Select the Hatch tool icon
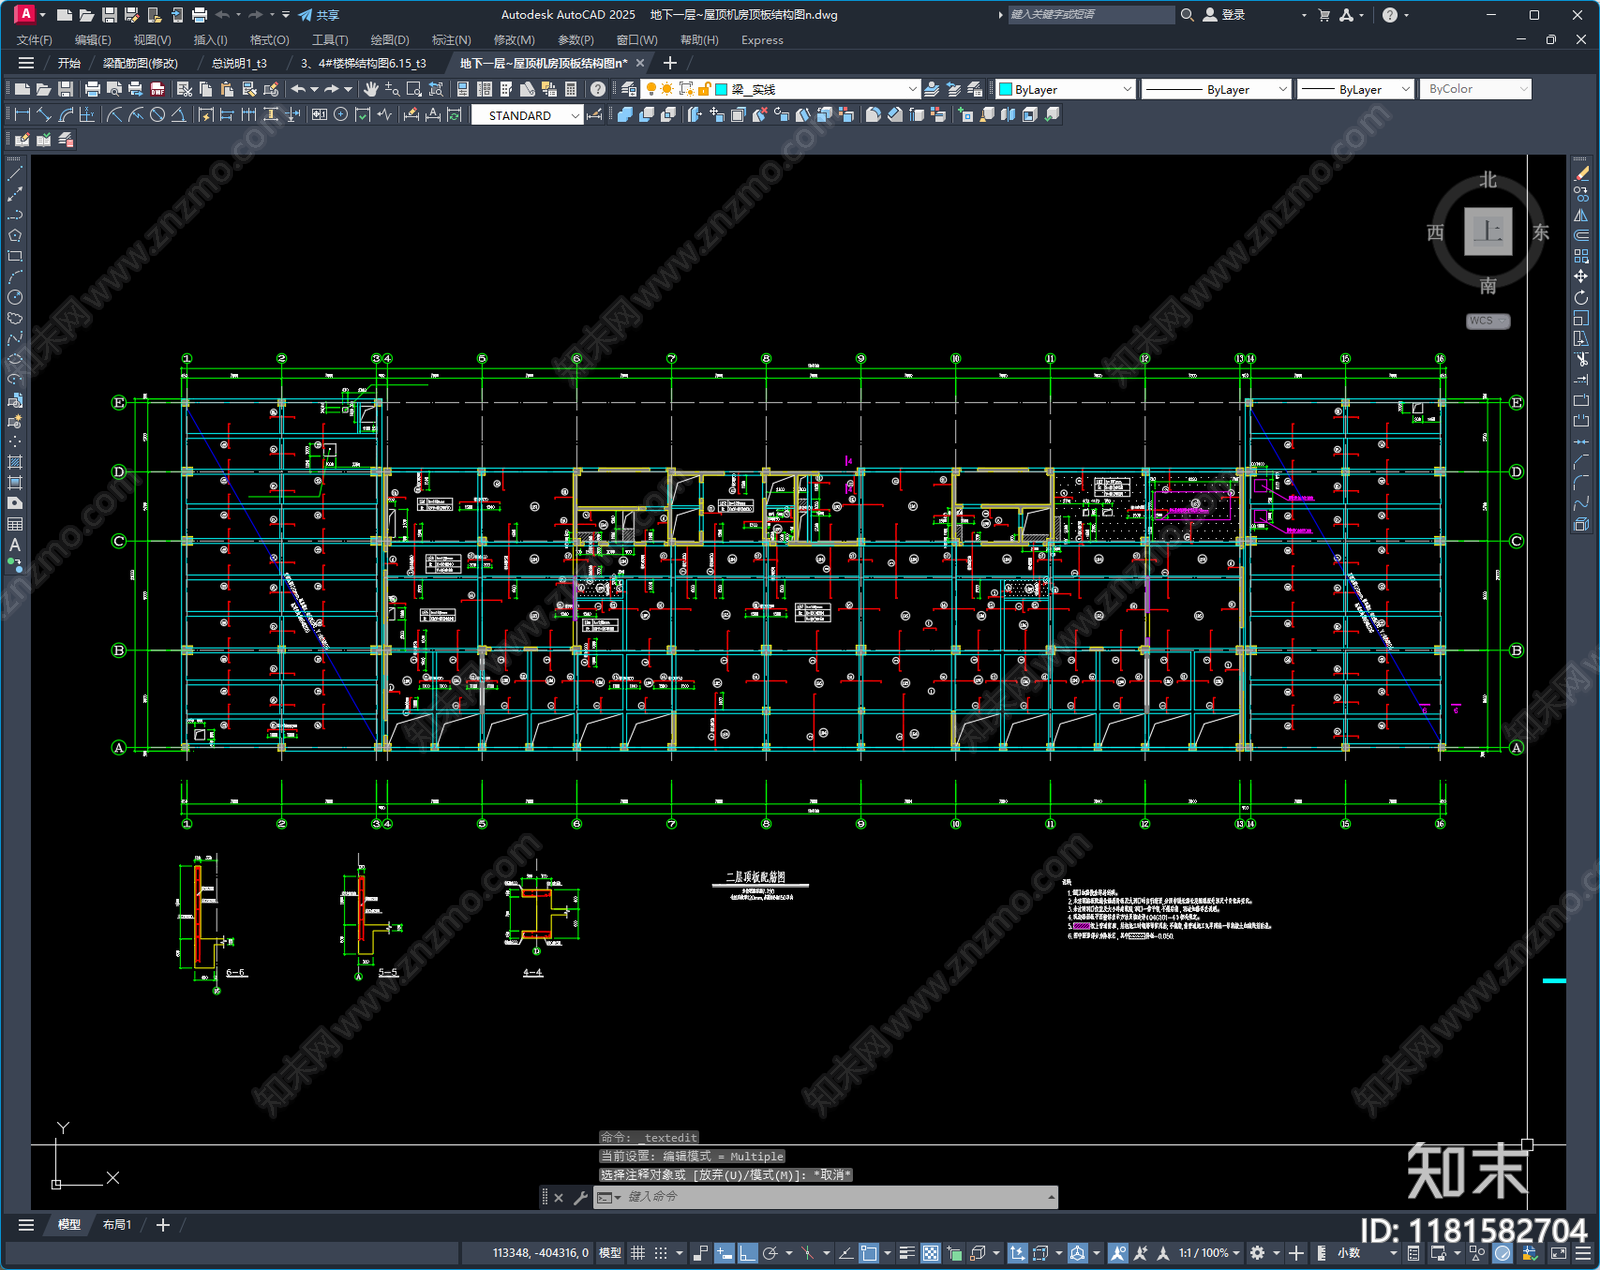Screen dimensions: 1600x1270 (15, 462)
